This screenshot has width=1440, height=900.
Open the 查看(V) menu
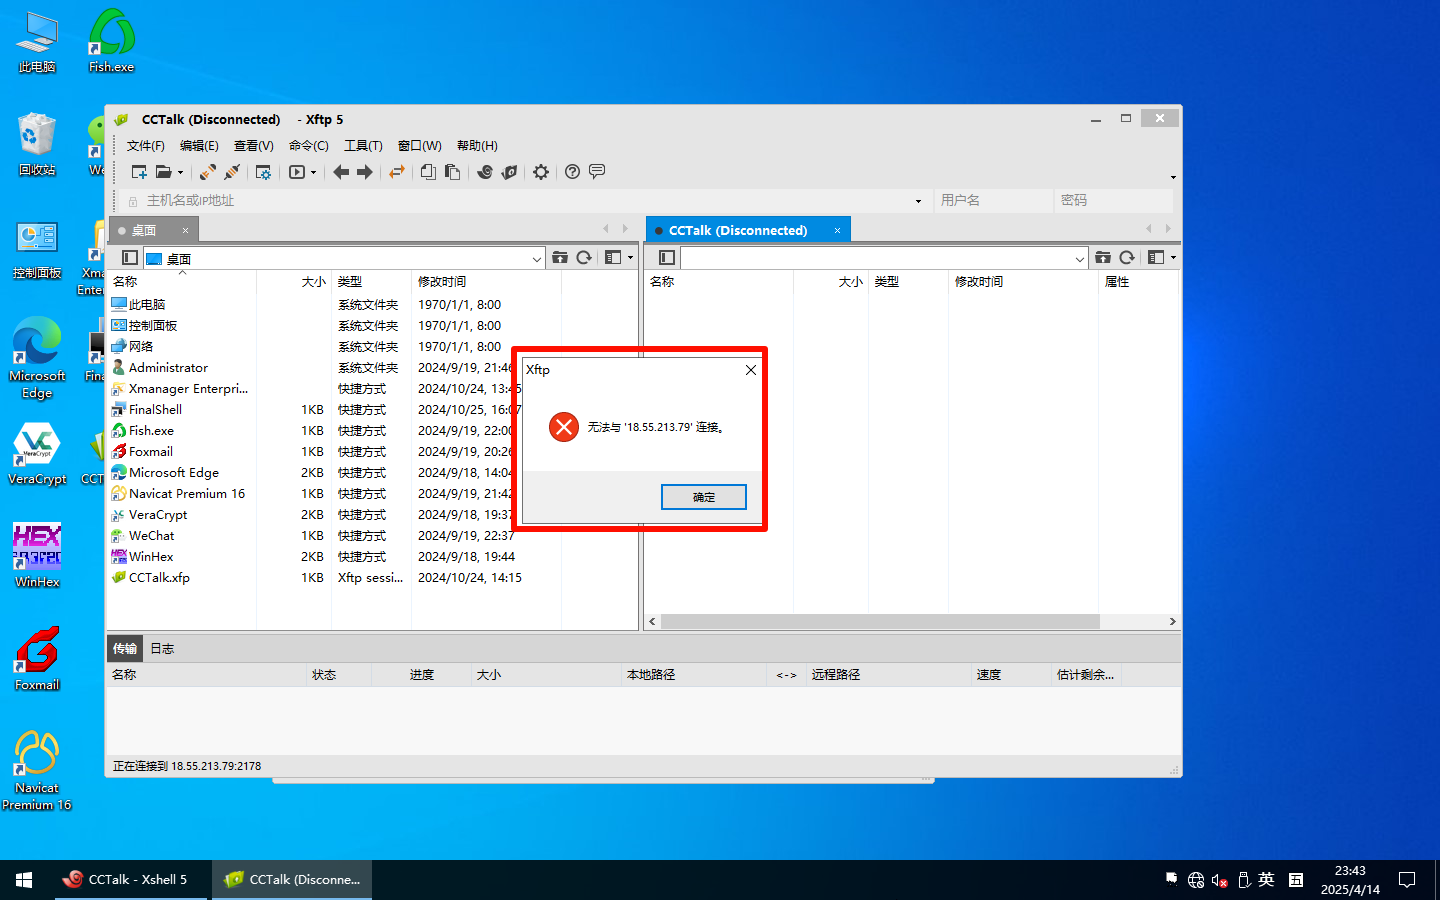[x=254, y=146]
